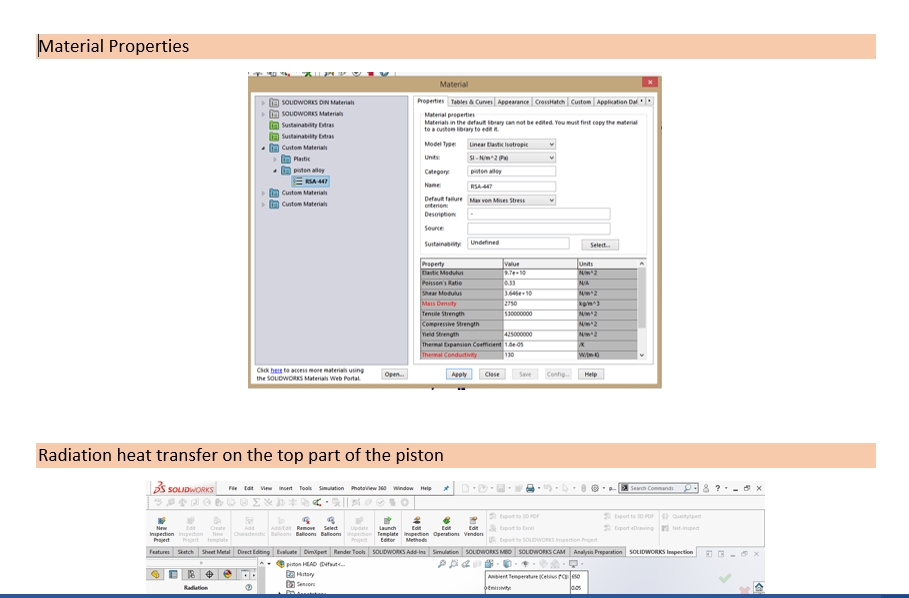Click Remove Balloons icon
The image size is (909, 598).
(x=305, y=521)
